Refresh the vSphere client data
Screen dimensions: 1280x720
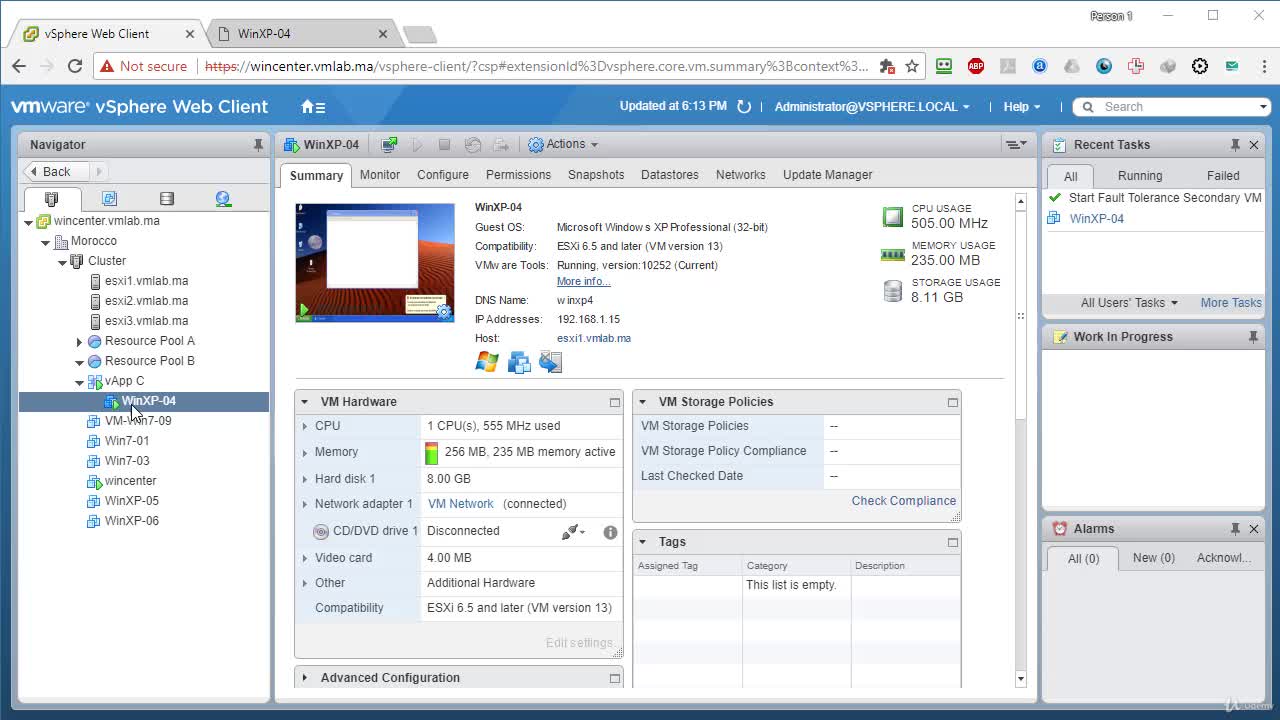[x=743, y=107]
